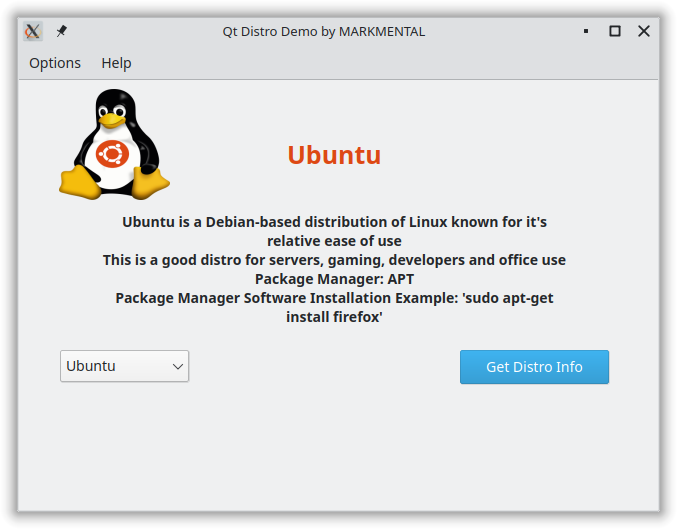The height and width of the screenshot is (529, 677).
Task: Click the 'This is a good distro' line
Action: [x=334, y=260]
